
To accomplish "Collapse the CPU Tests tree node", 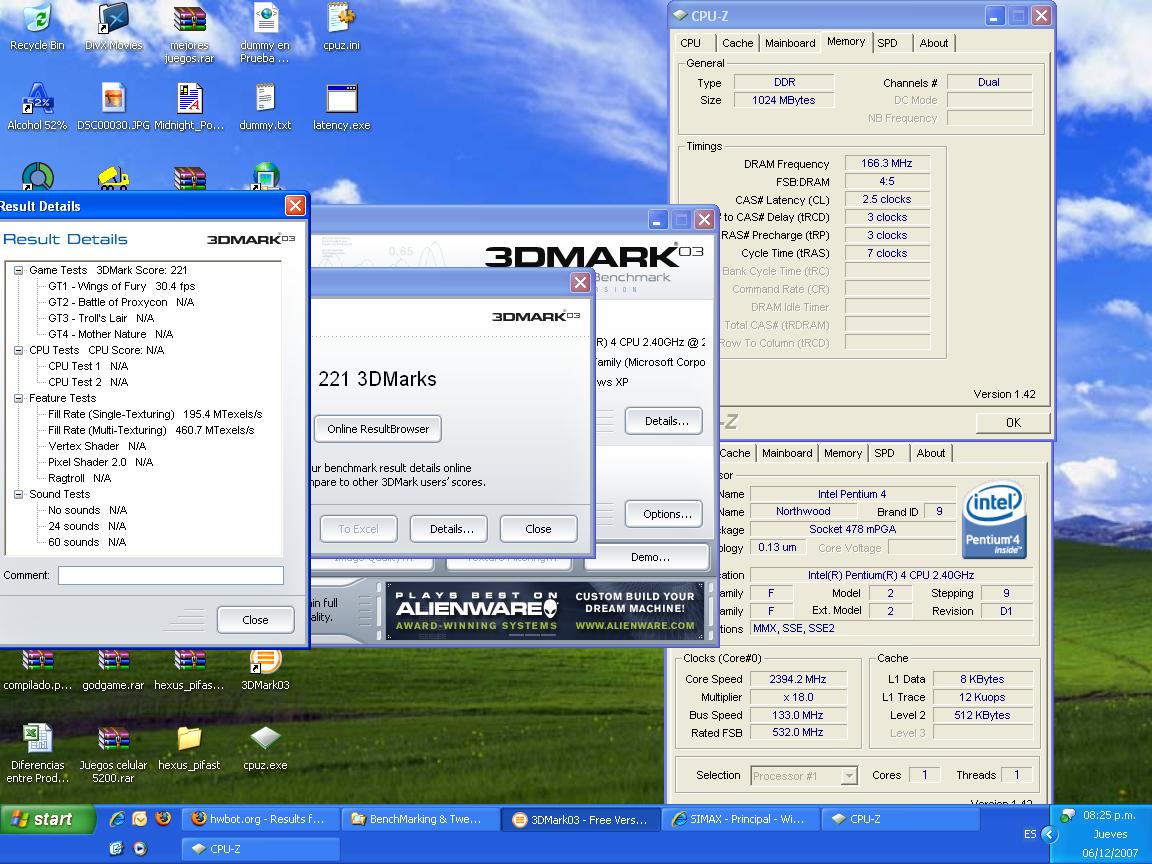I will tap(18, 350).
